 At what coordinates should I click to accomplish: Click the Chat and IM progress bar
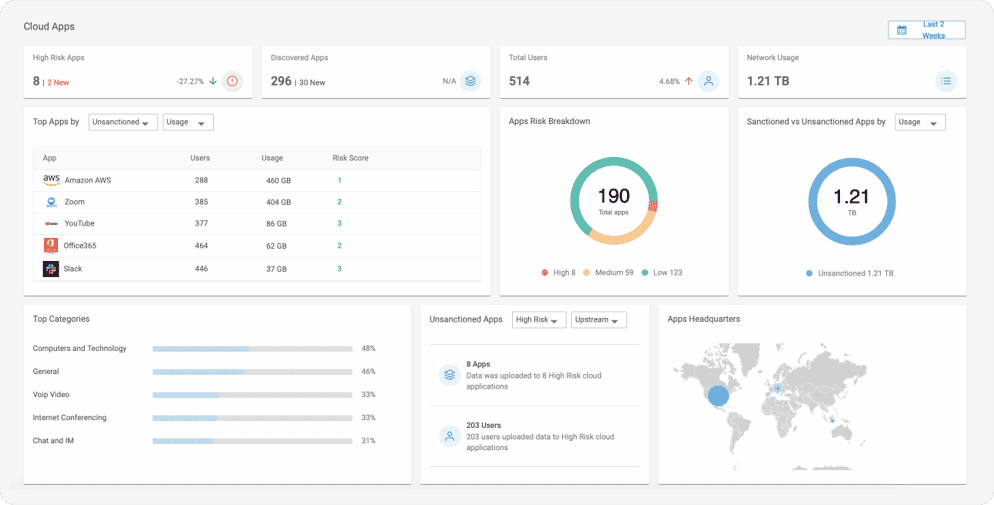(252, 440)
